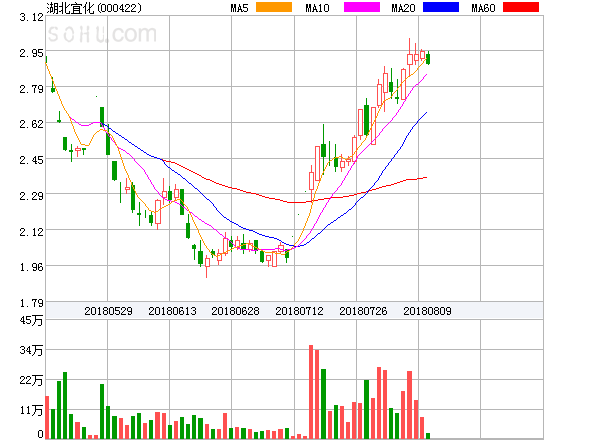This screenshot has height=440, width=600.
Task: Click the 2.62 price axis label
Action: [x=31, y=124]
